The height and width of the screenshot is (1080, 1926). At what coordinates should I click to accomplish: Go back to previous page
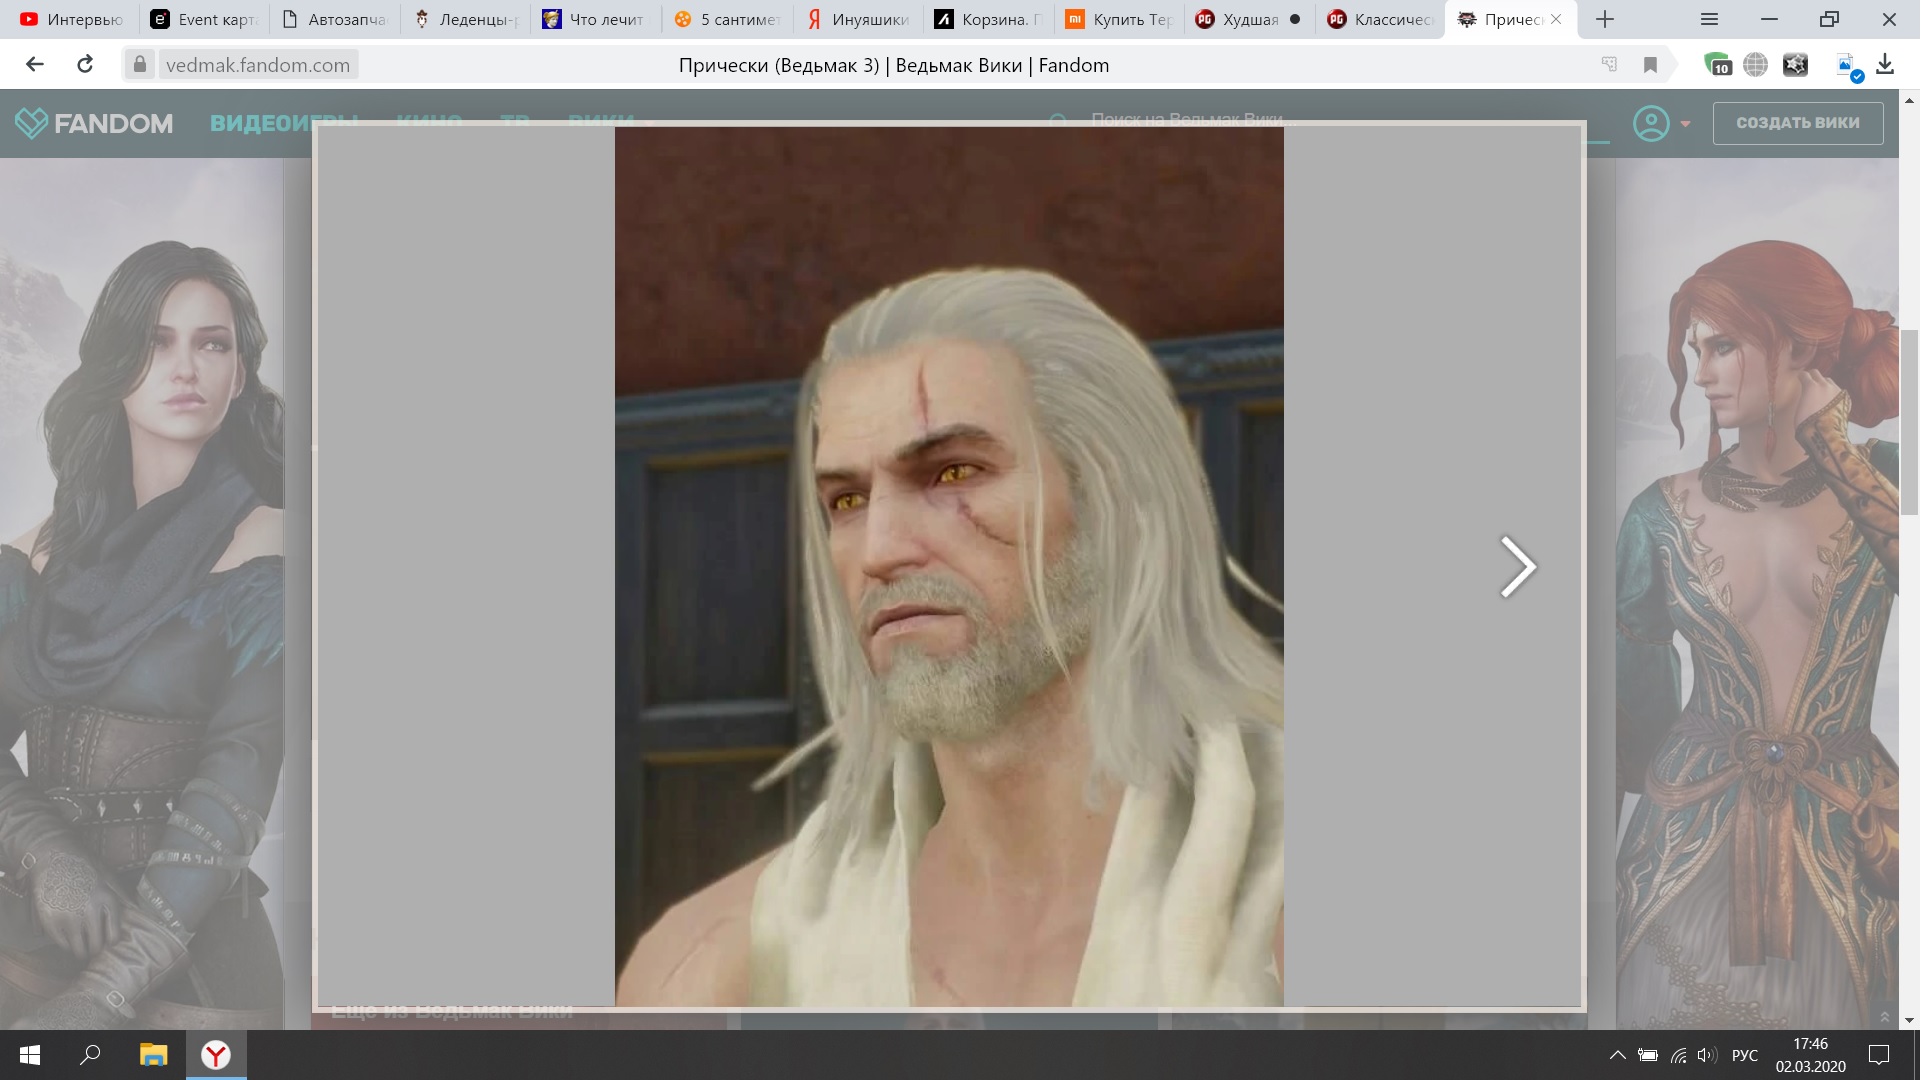(x=35, y=65)
